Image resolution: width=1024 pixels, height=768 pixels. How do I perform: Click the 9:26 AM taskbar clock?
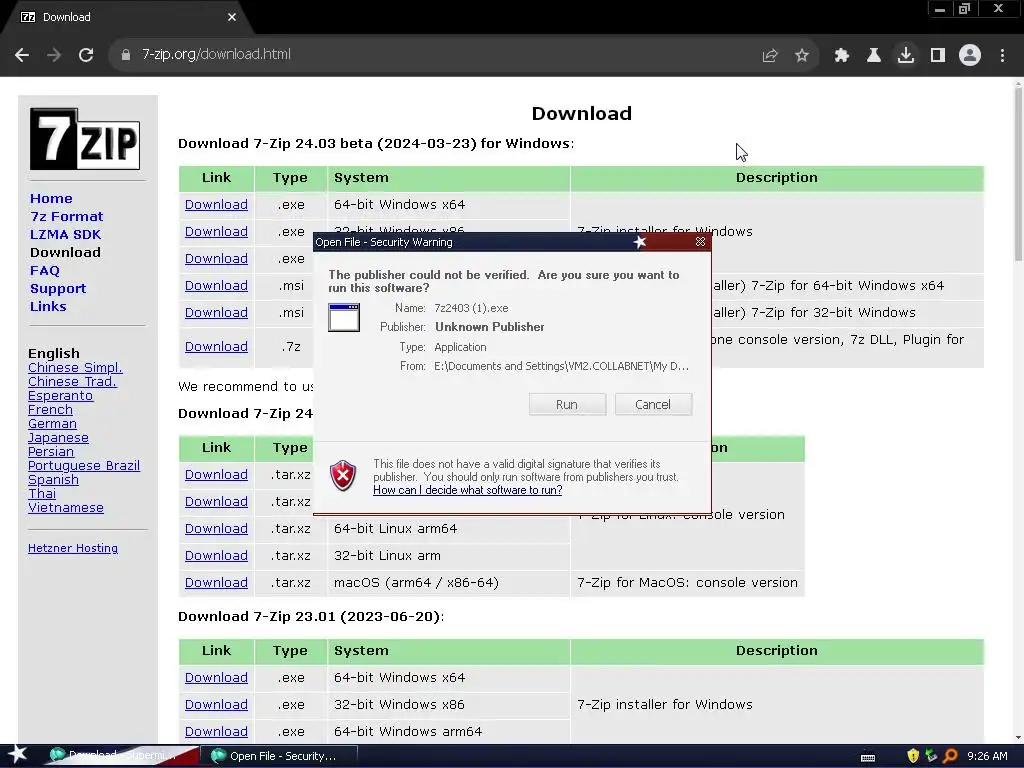987,756
